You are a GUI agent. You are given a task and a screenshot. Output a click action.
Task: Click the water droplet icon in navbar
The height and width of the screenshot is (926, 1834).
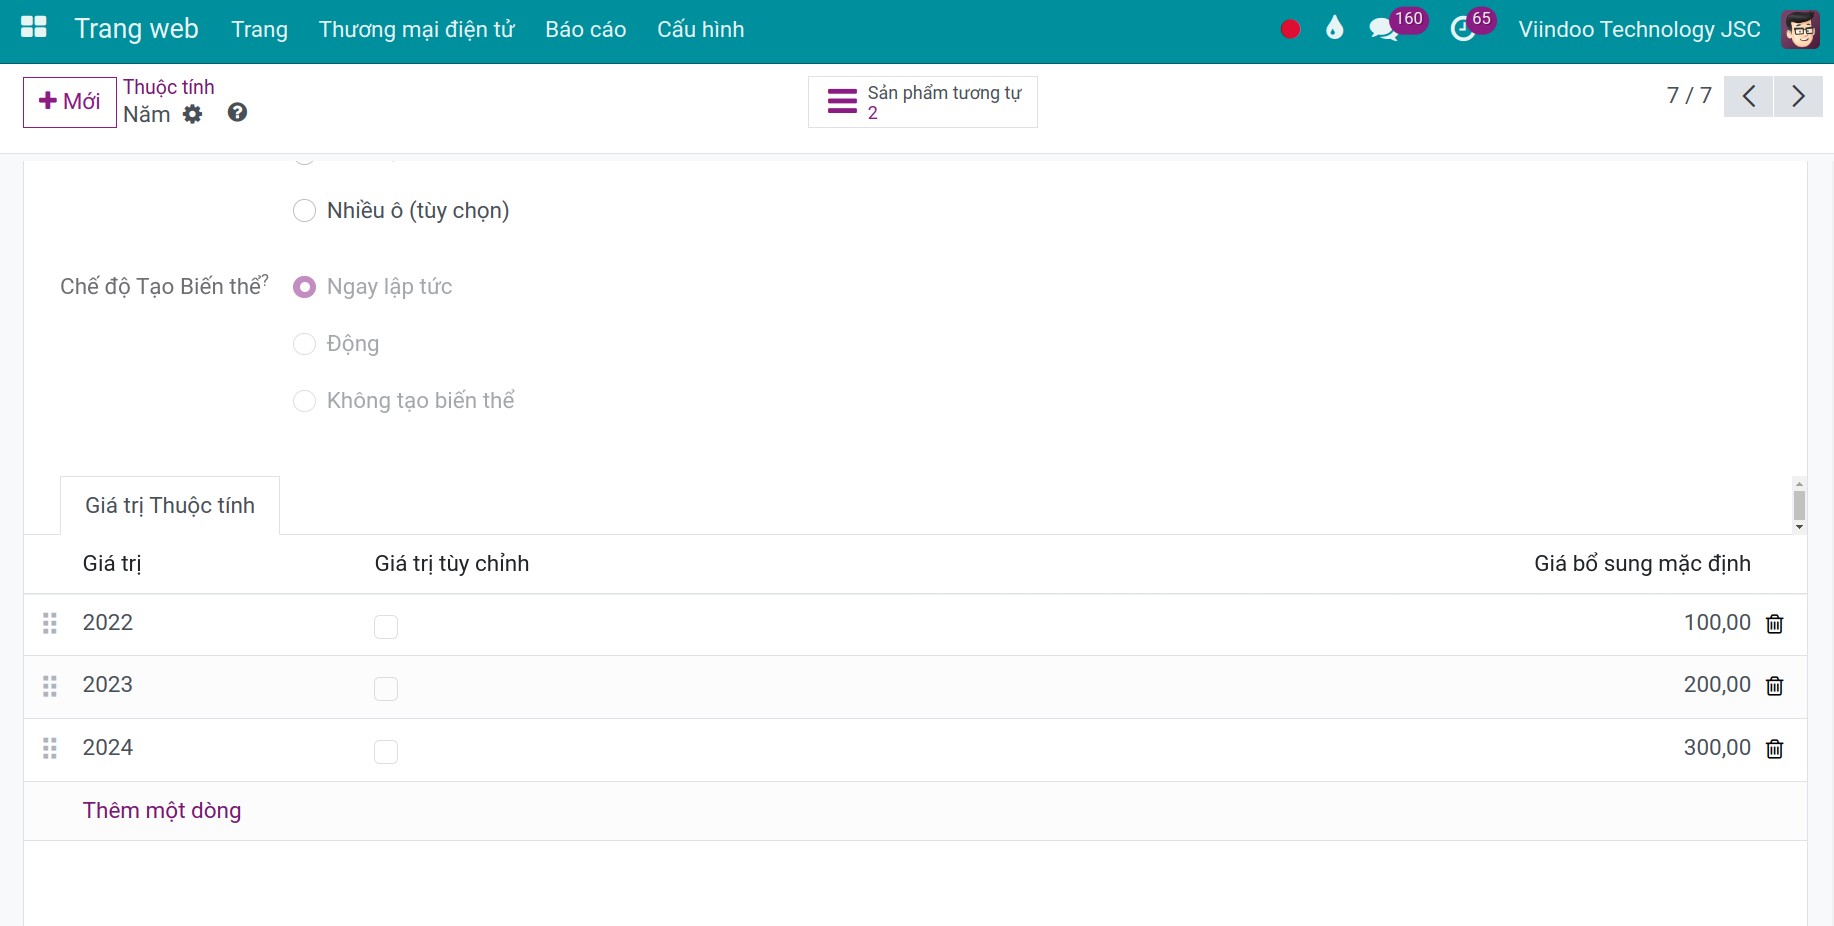pos(1334,29)
